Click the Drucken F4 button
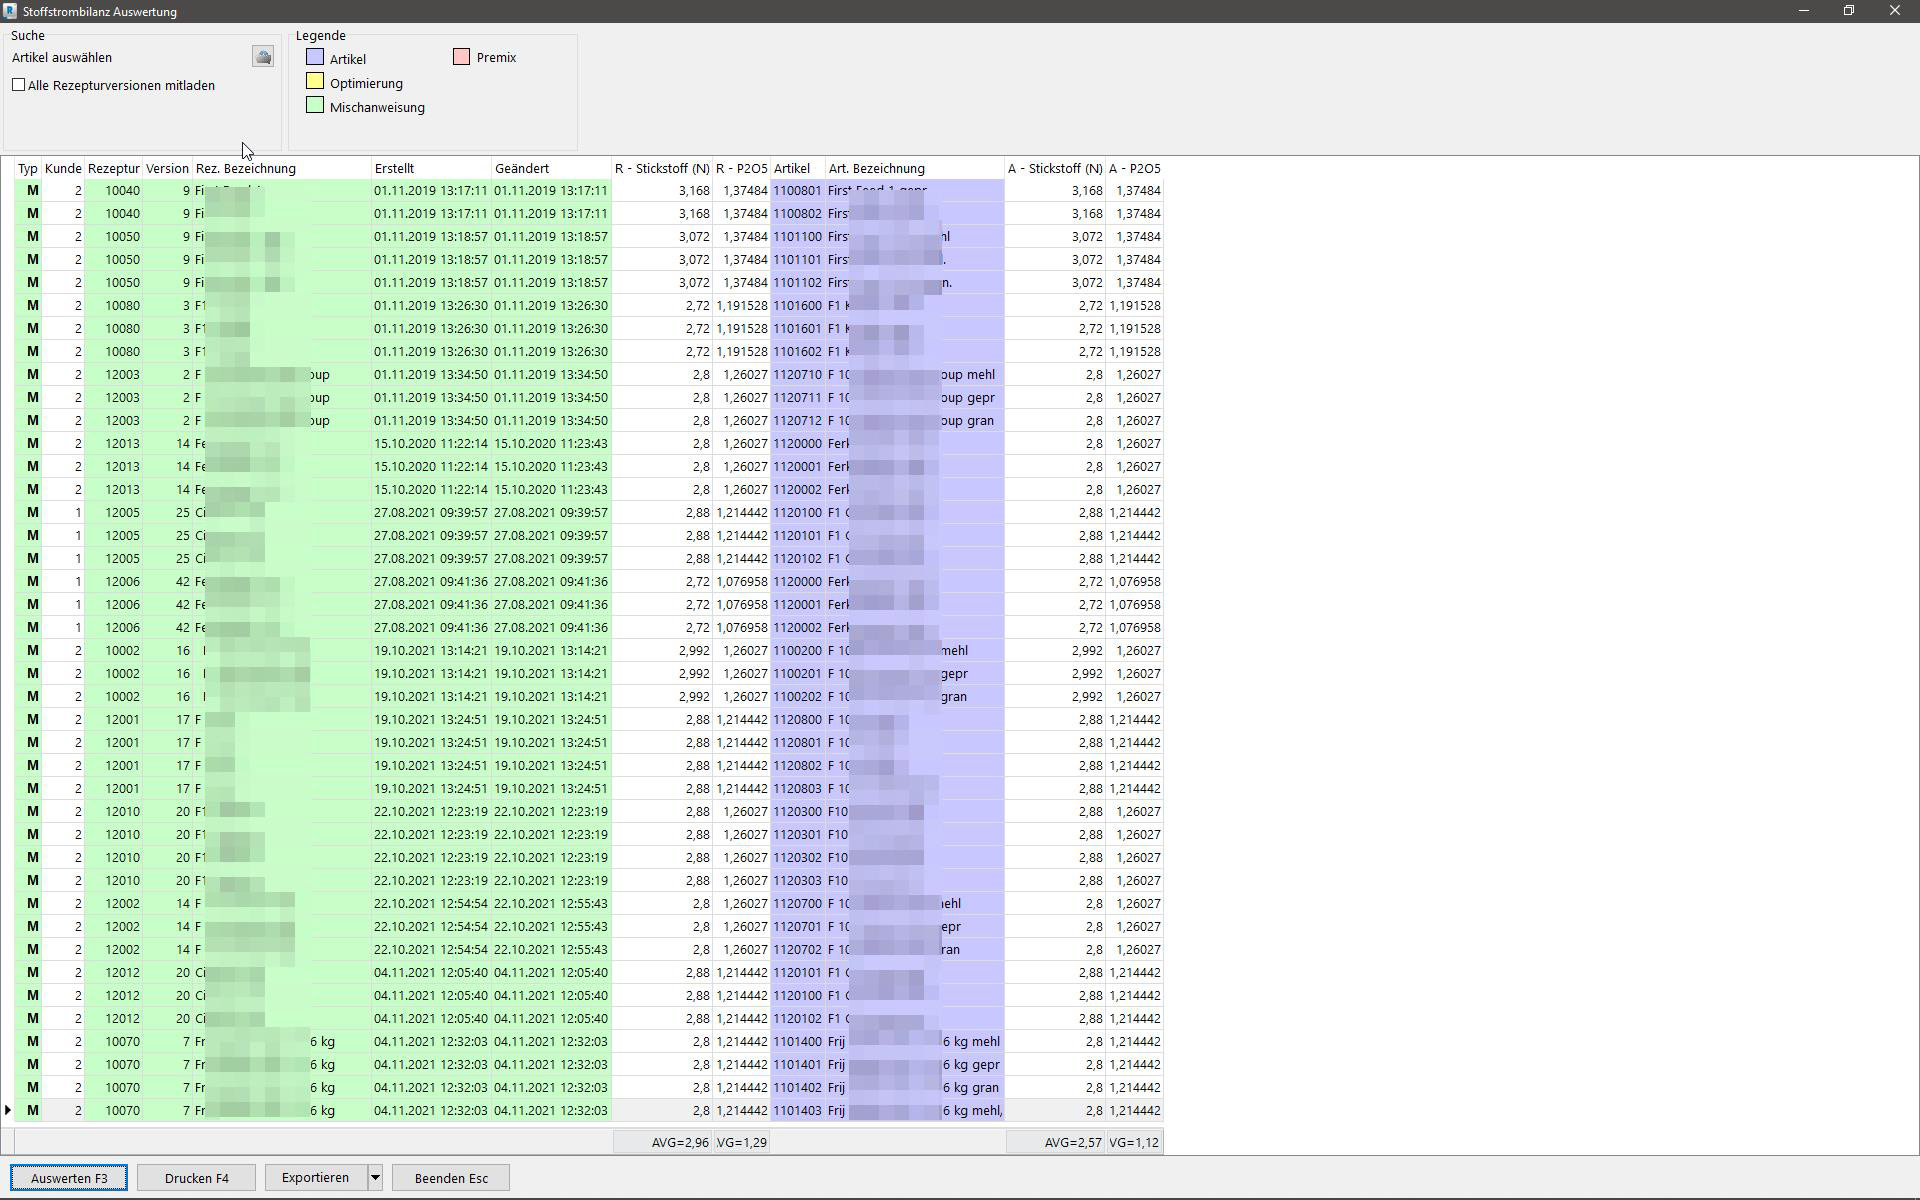Viewport: 1920px width, 1200px height. pyautogui.click(x=197, y=1178)
